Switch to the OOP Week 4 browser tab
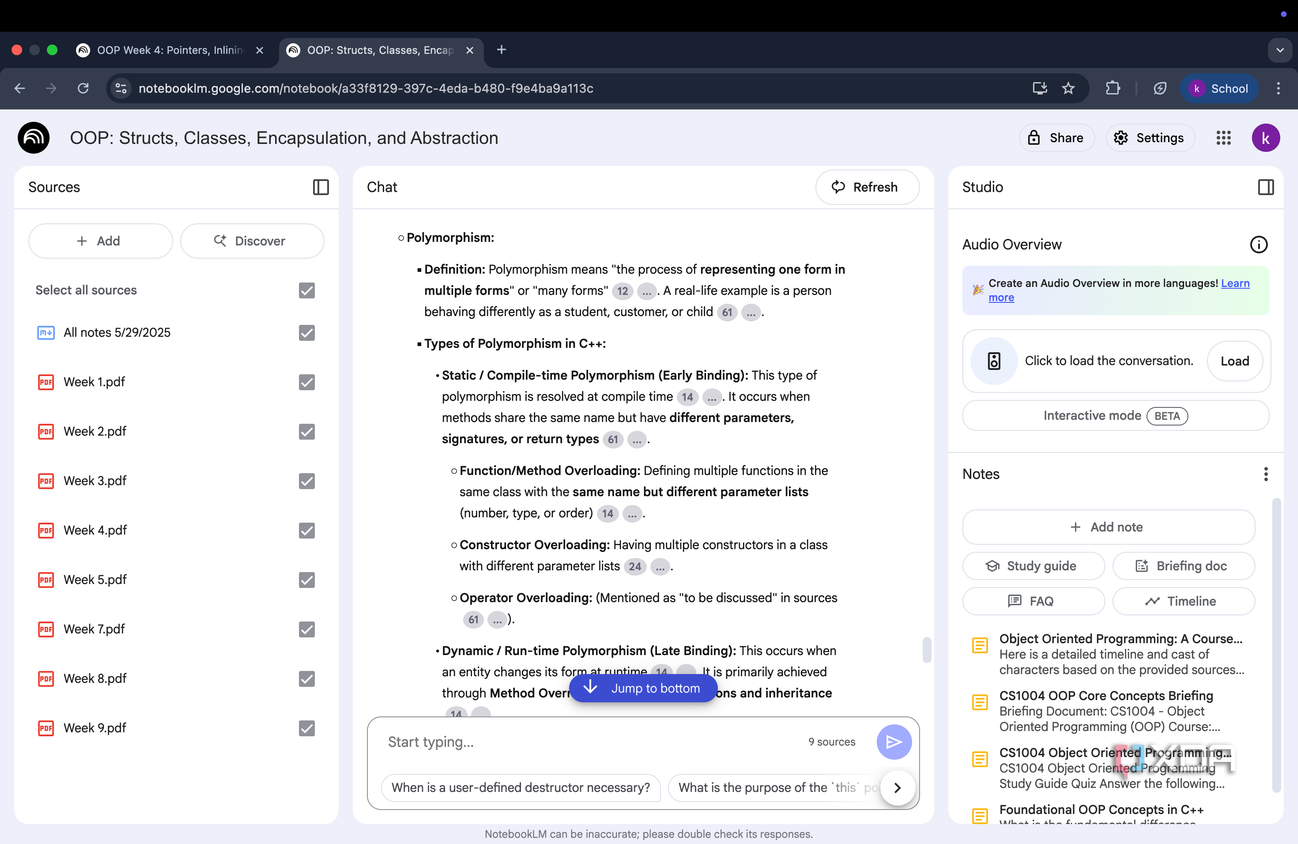The width and height of the screenshot is (1298, 844). click(x=170, y=50)
